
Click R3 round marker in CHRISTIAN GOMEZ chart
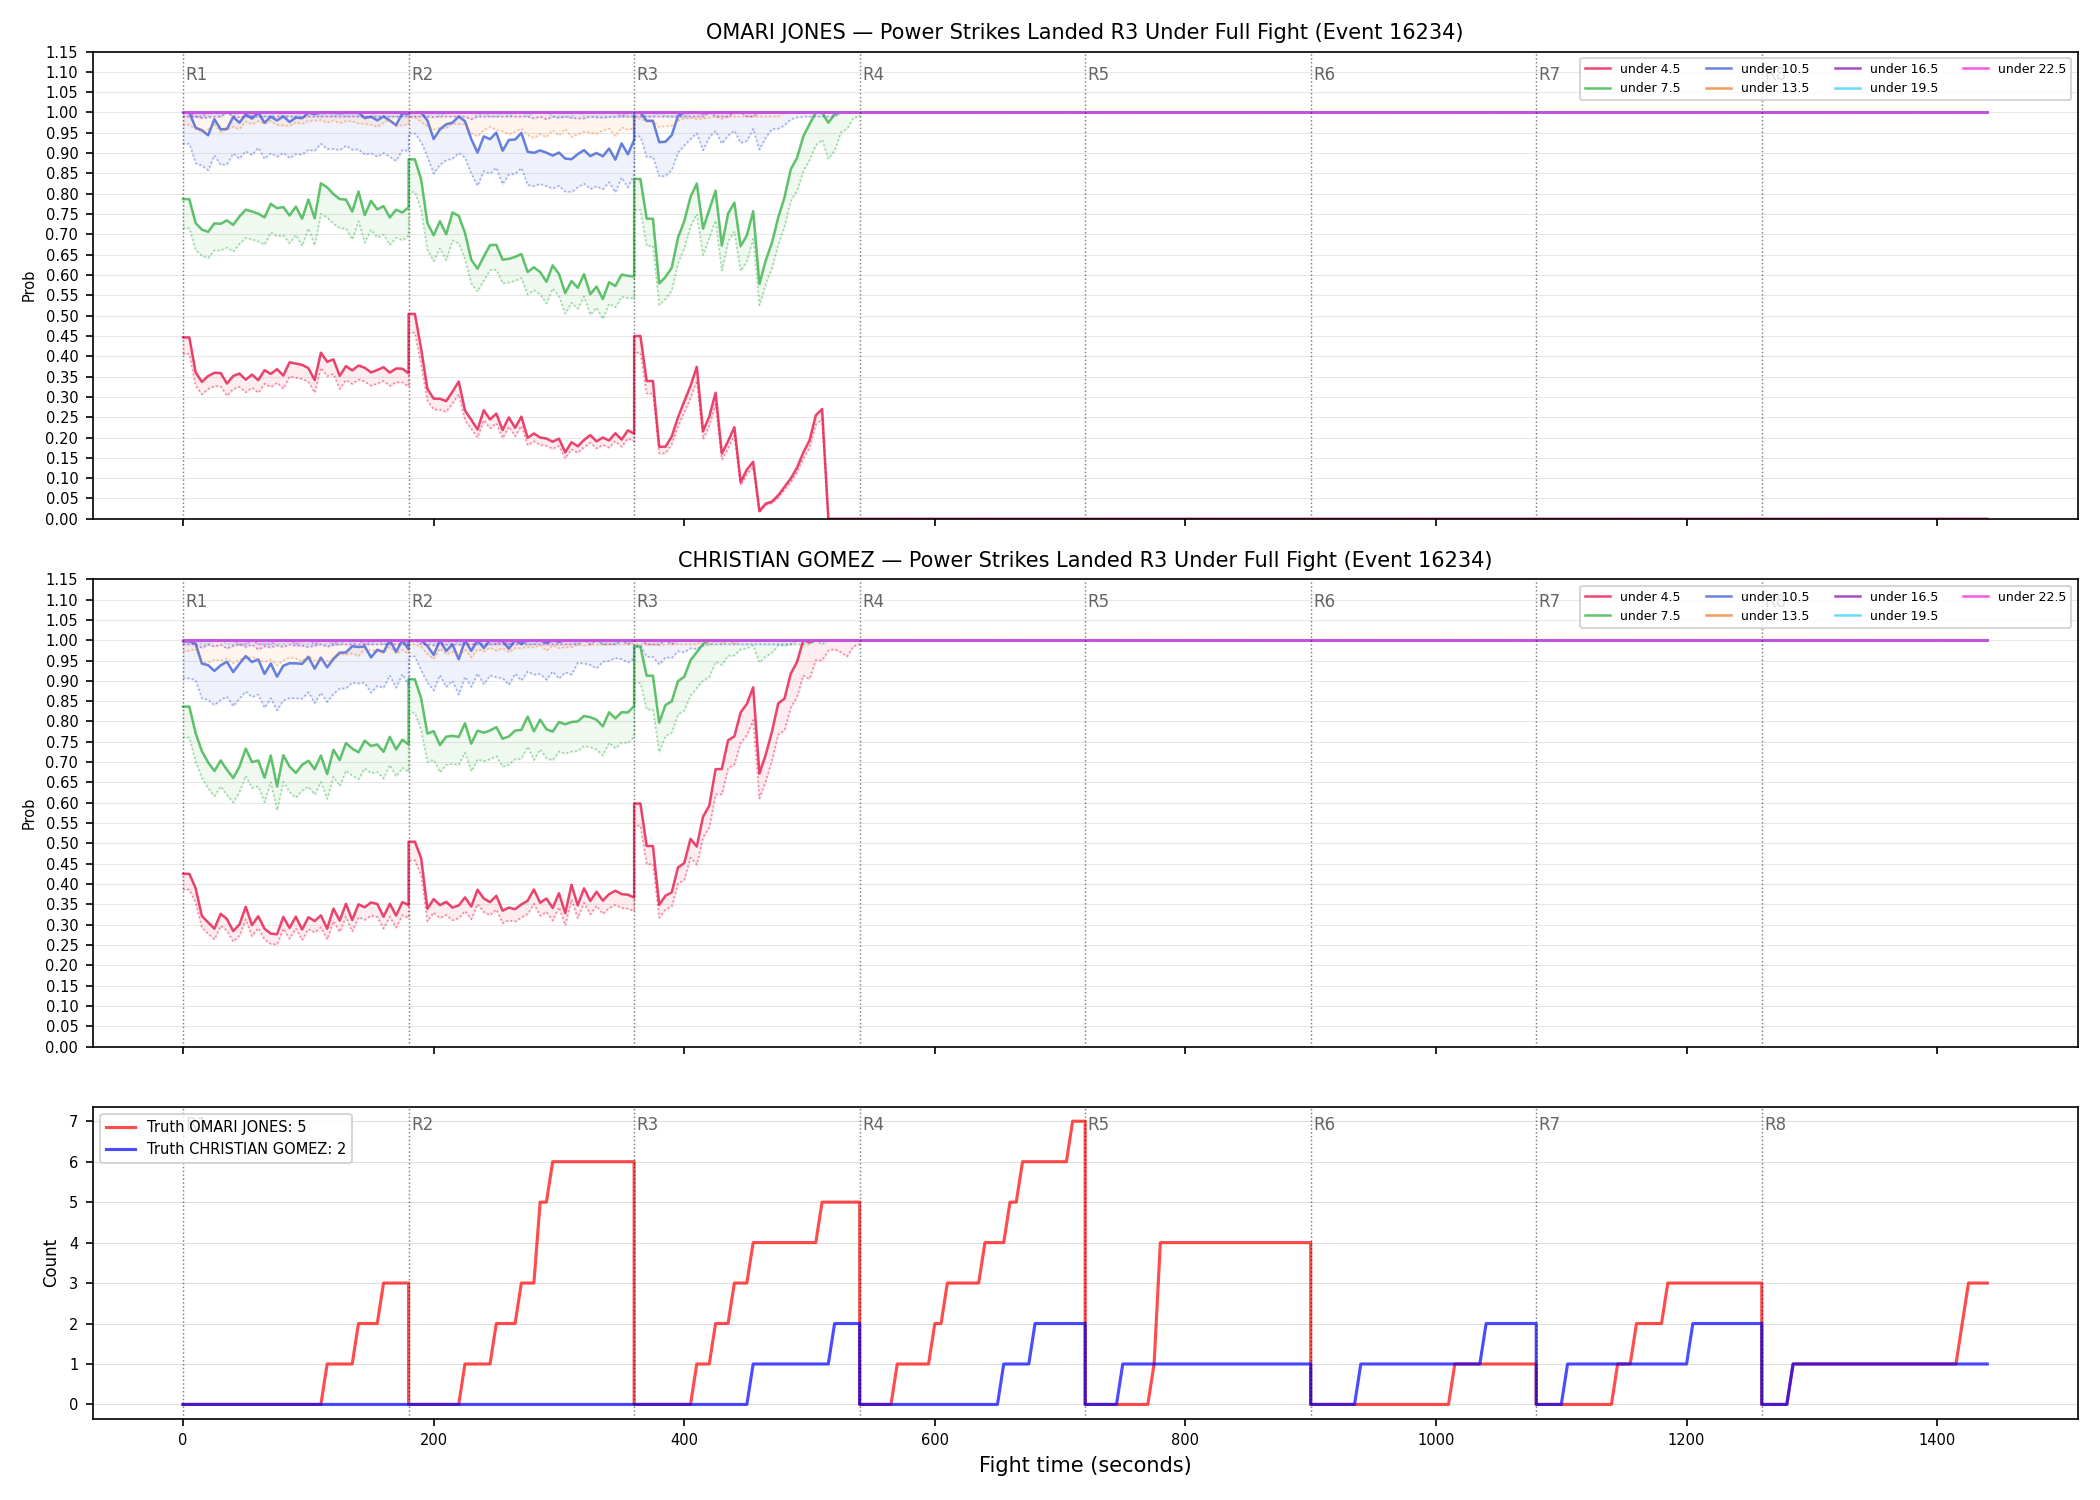click(x=647, y=601)
